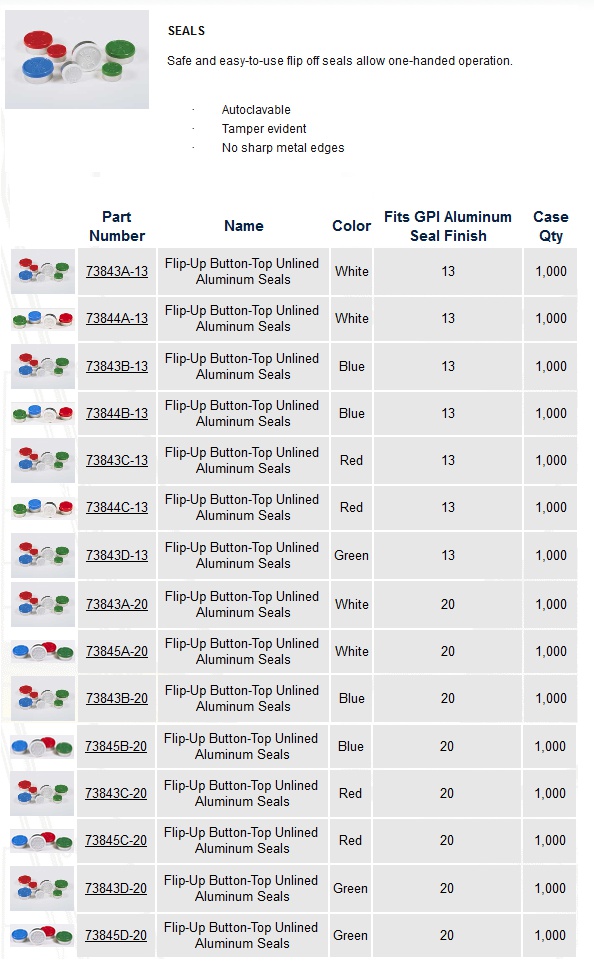Screen dimensions: 594x973
Task: Click thumbnail beside 73844B-13
Action: (x=43, y=413)
